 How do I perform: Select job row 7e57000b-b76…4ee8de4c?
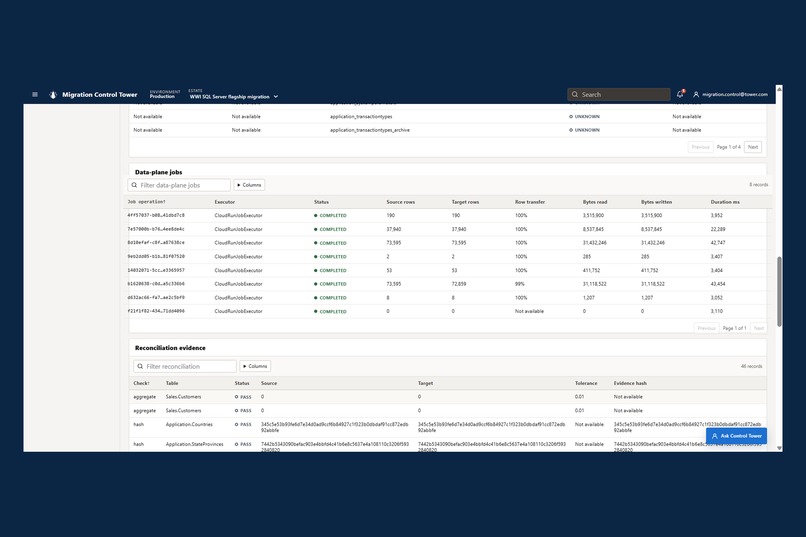[x=447, y=229]
